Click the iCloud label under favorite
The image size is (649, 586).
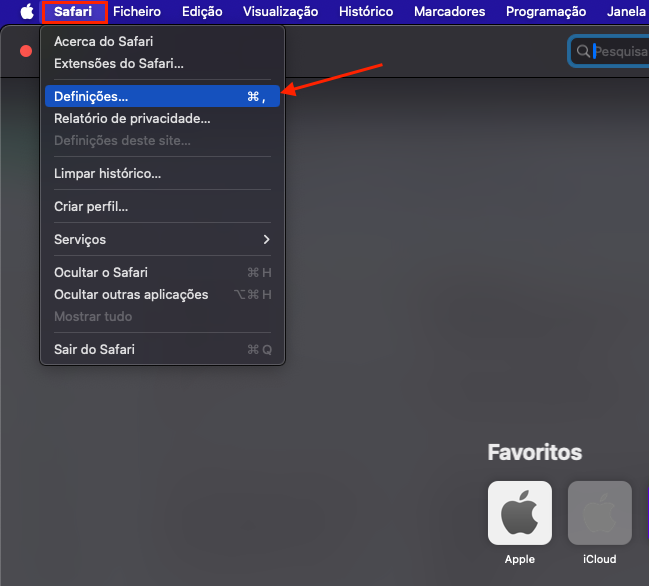tap(600, 559)
